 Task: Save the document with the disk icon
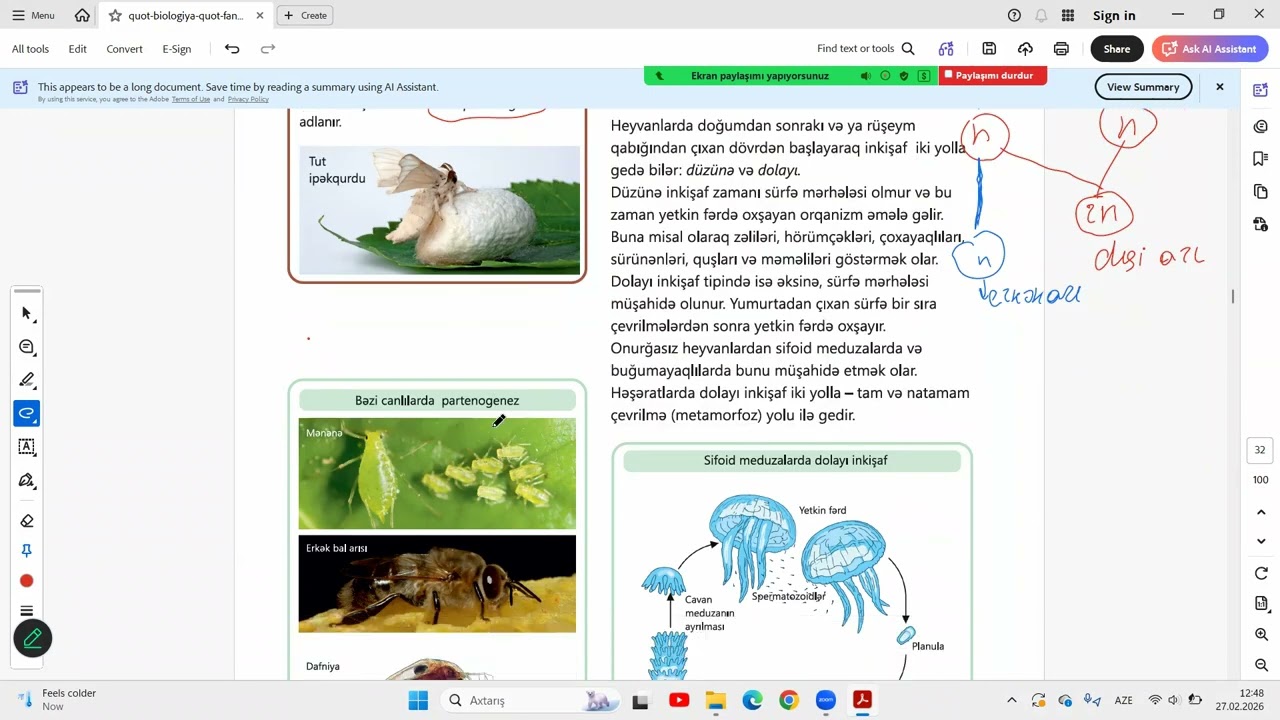pyautogui.click(x=989, y=49)
